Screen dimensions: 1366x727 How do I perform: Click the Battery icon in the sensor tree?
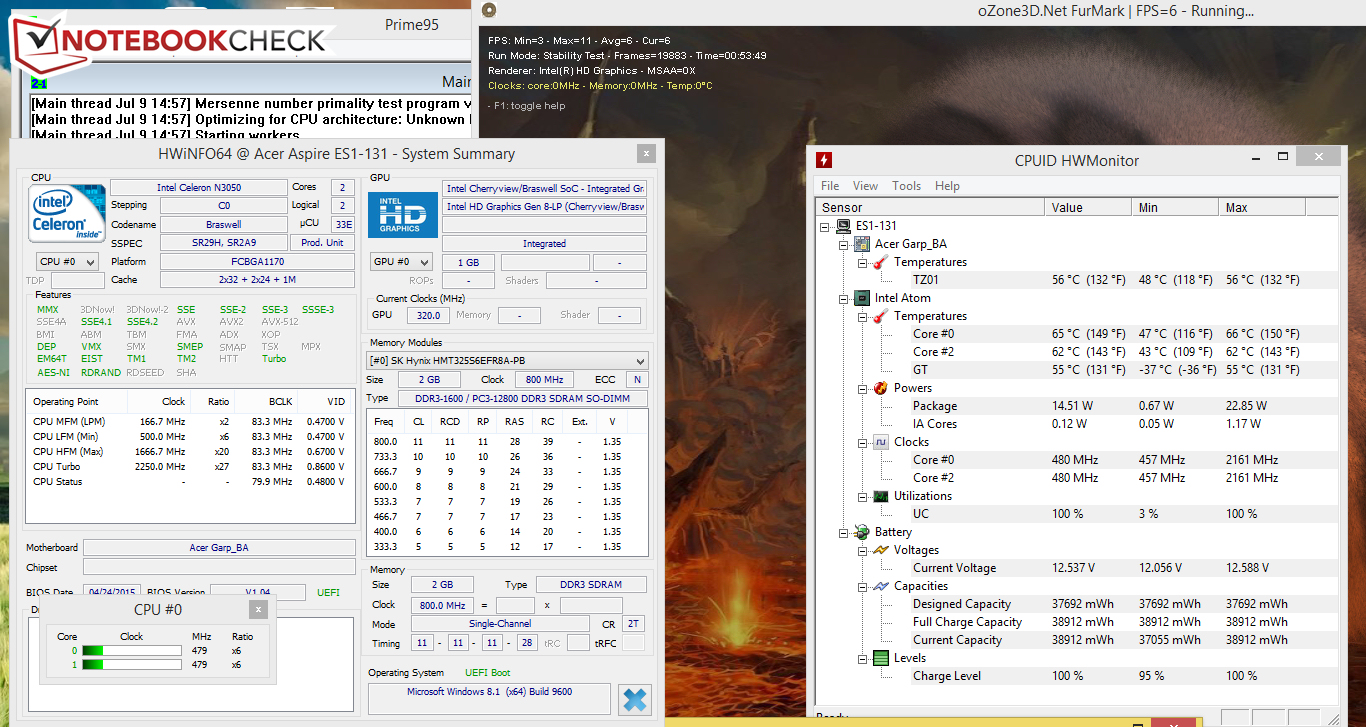[x=862, y=532]
